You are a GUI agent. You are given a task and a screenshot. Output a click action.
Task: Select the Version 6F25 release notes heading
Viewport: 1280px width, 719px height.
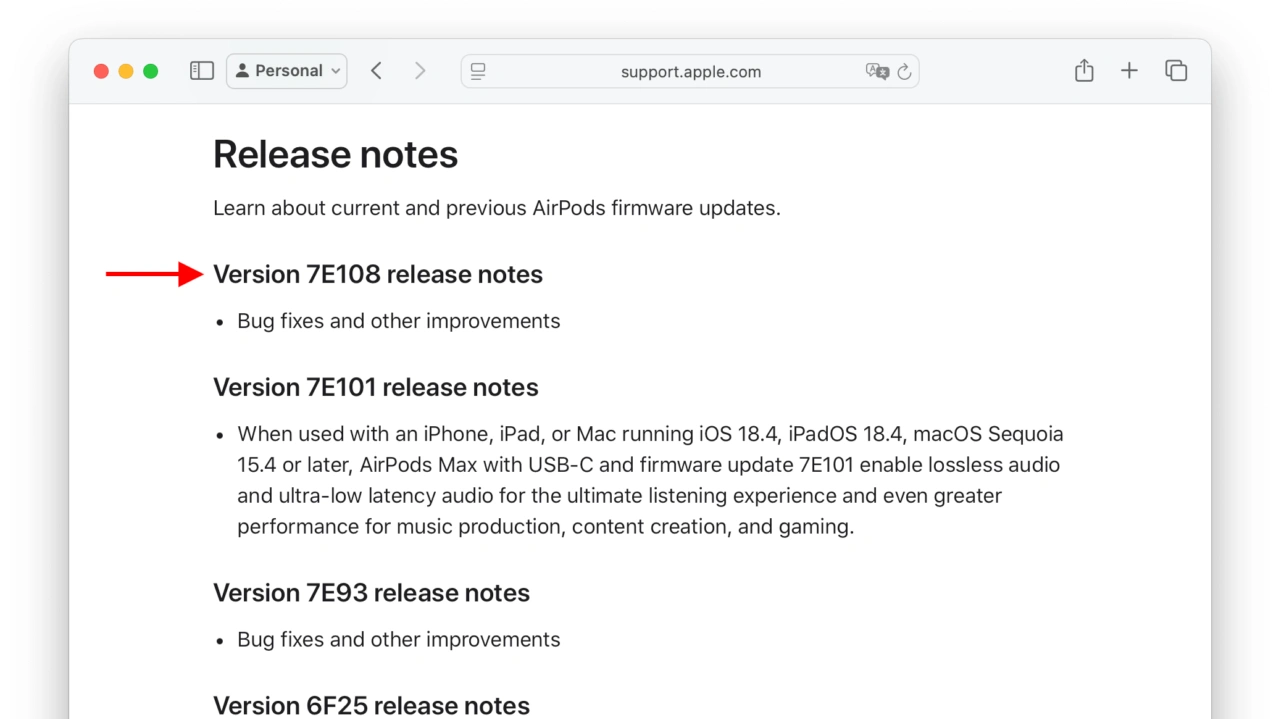[x=371, y=705]
